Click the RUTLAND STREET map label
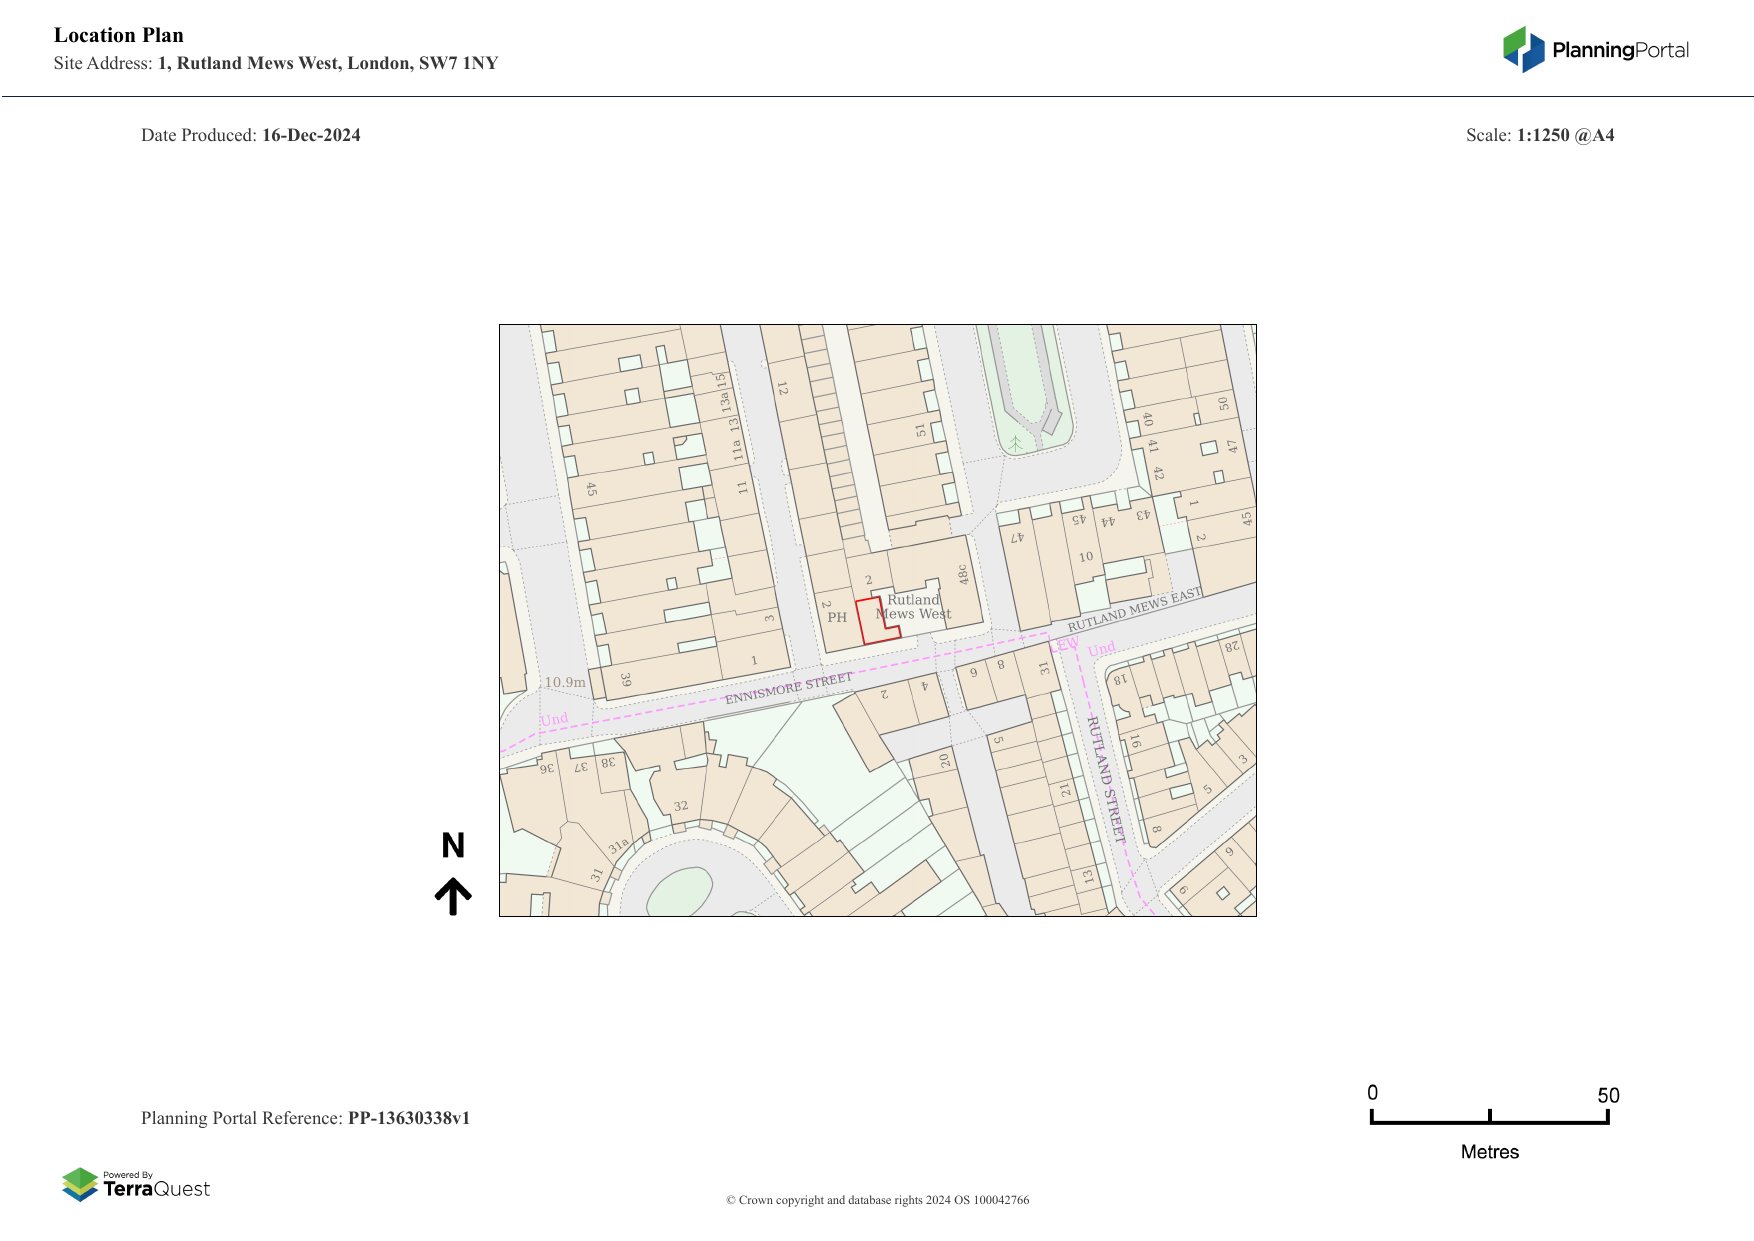The height and width of the screenshot is (1241, 1754). tap(1106, 778)
